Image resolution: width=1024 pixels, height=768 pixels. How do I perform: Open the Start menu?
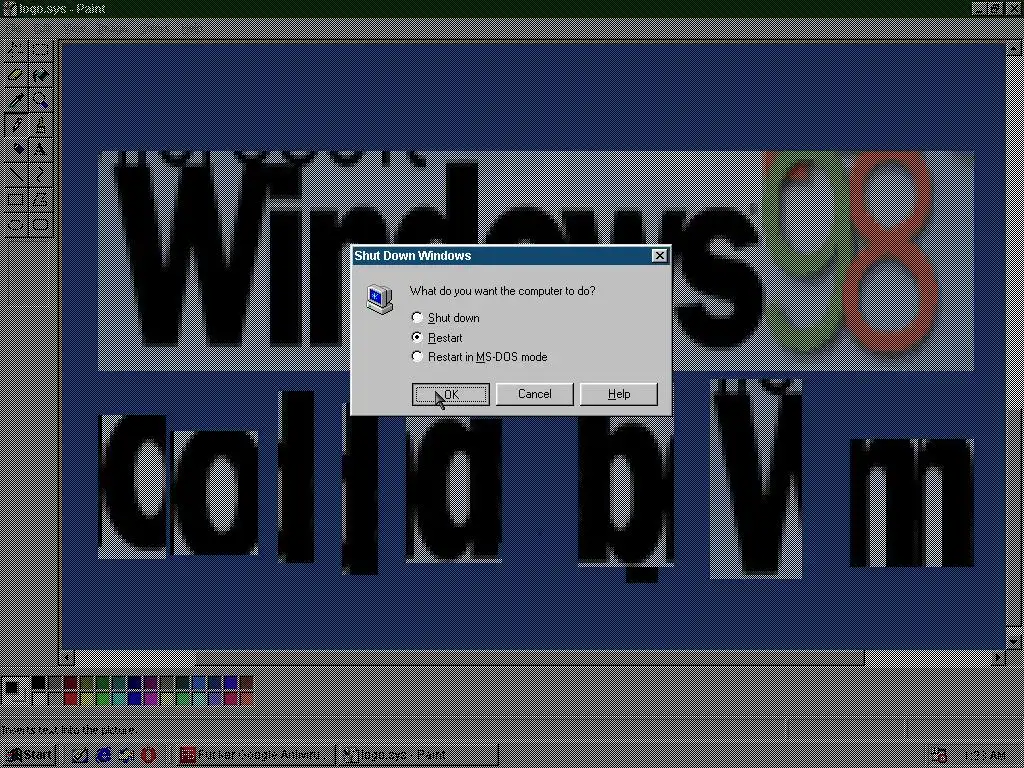pos(29,755)
